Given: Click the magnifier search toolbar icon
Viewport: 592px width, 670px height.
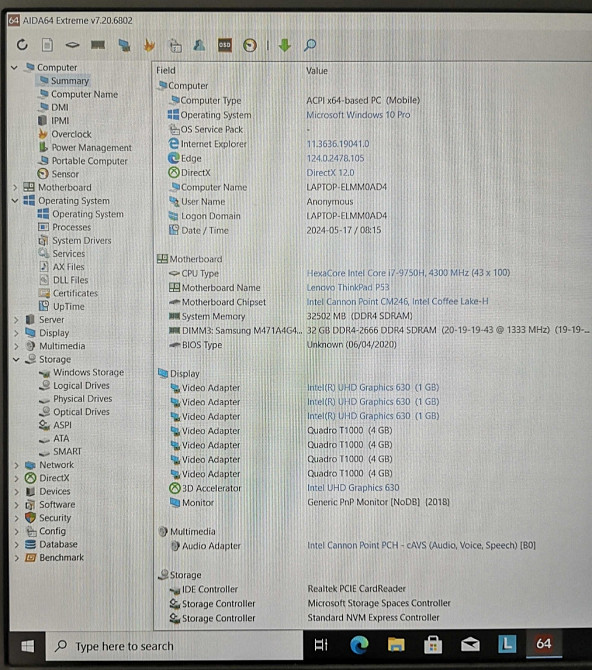Looking at the screenshot, I should [x=310, y=44].
